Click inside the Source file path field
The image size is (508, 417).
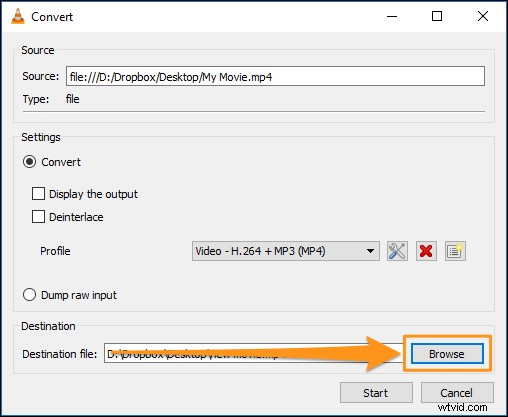point(275,76)
